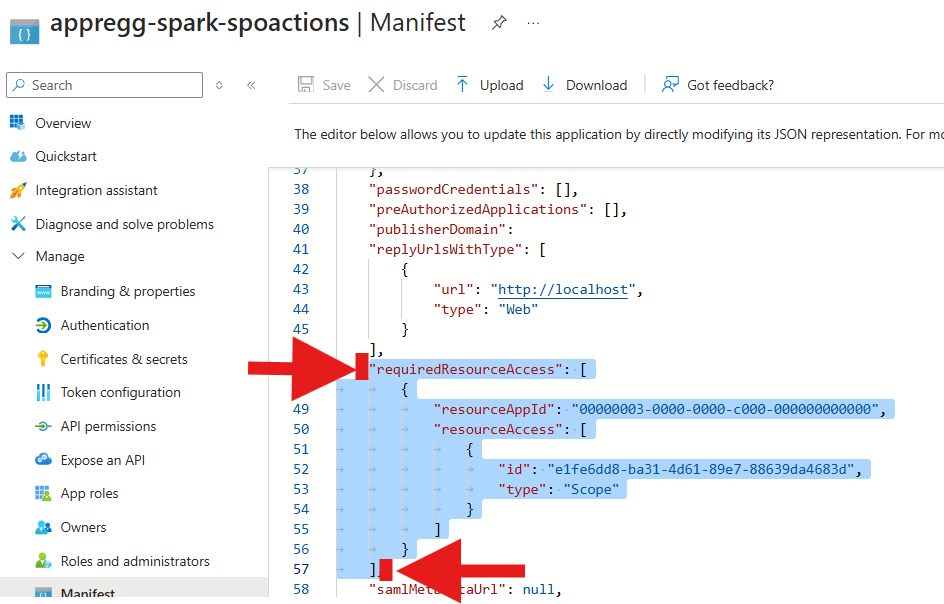This screenshot has width=944, height=604.
Task: Toggle the sidebar expand/collapse arrows
Action: (219, 85)
